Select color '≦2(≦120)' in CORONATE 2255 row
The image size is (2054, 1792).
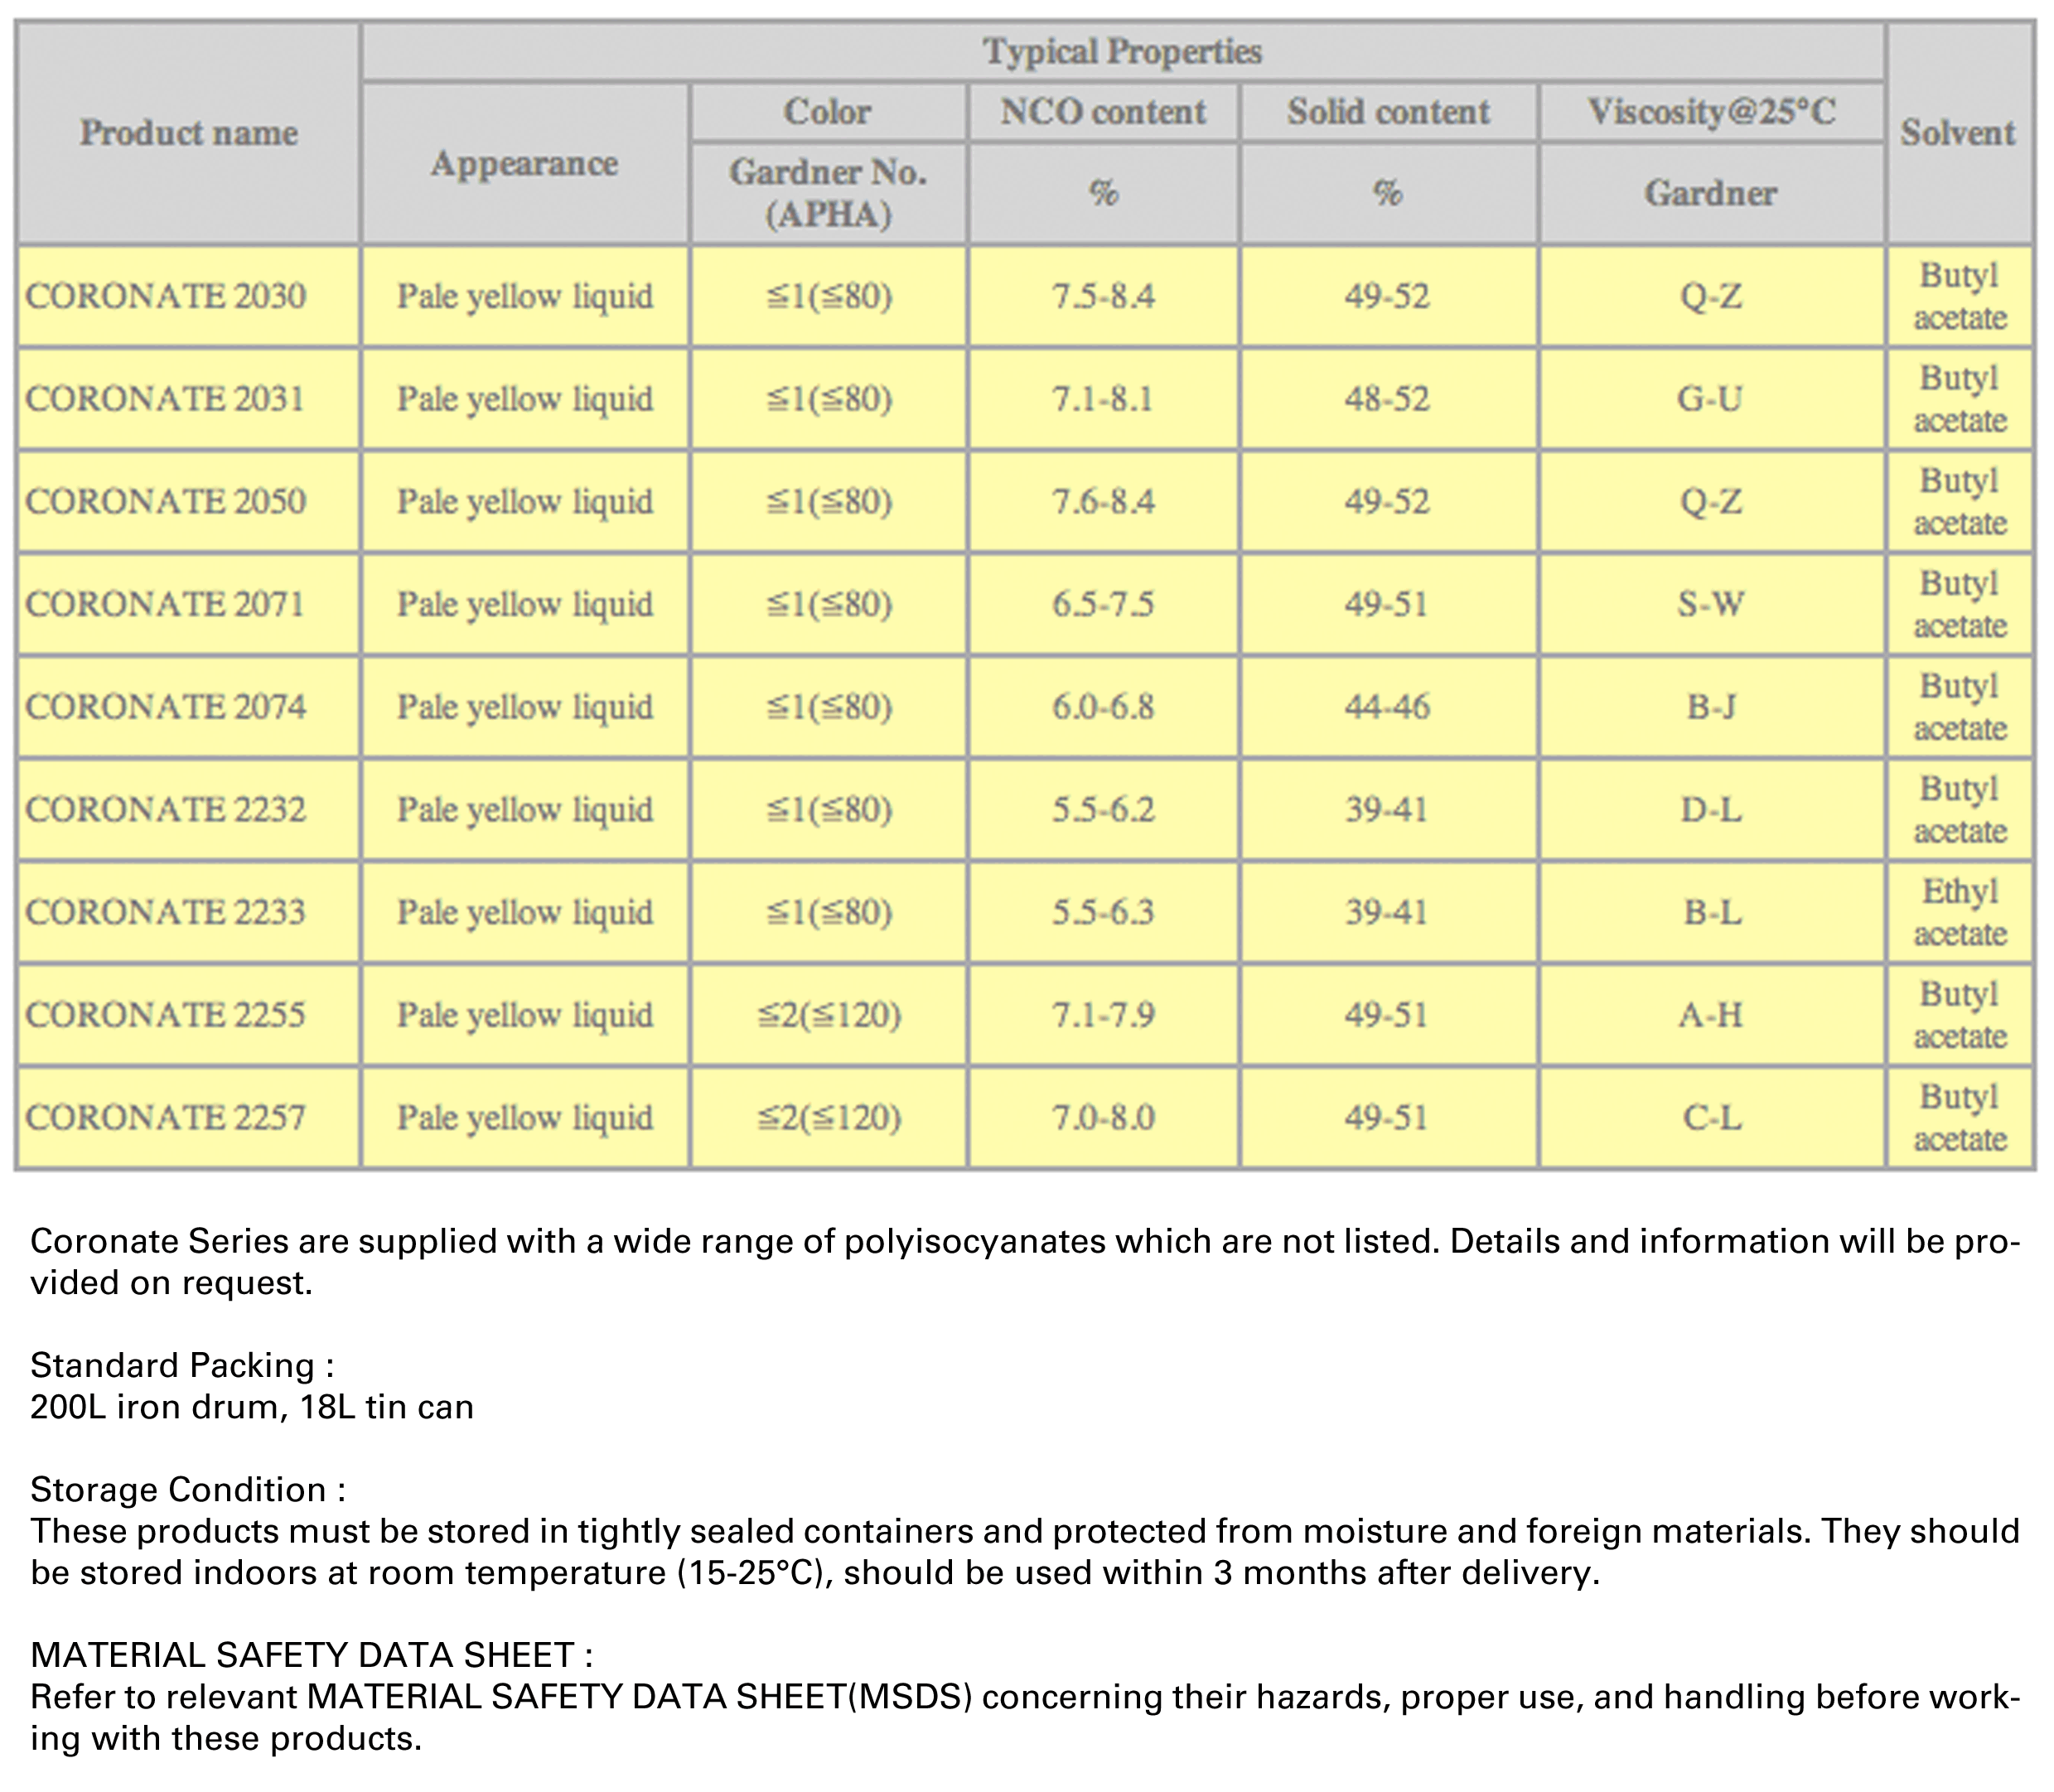828,1015
